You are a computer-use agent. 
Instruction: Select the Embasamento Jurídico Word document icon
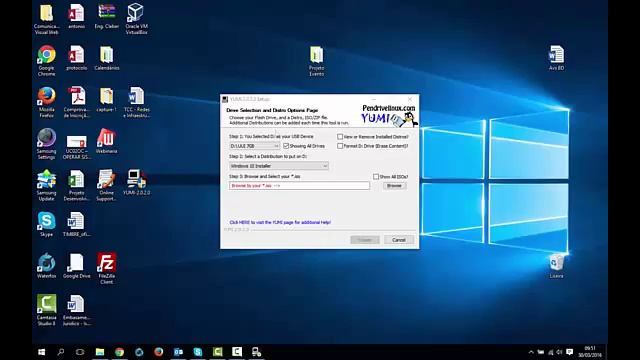[76, 310]
